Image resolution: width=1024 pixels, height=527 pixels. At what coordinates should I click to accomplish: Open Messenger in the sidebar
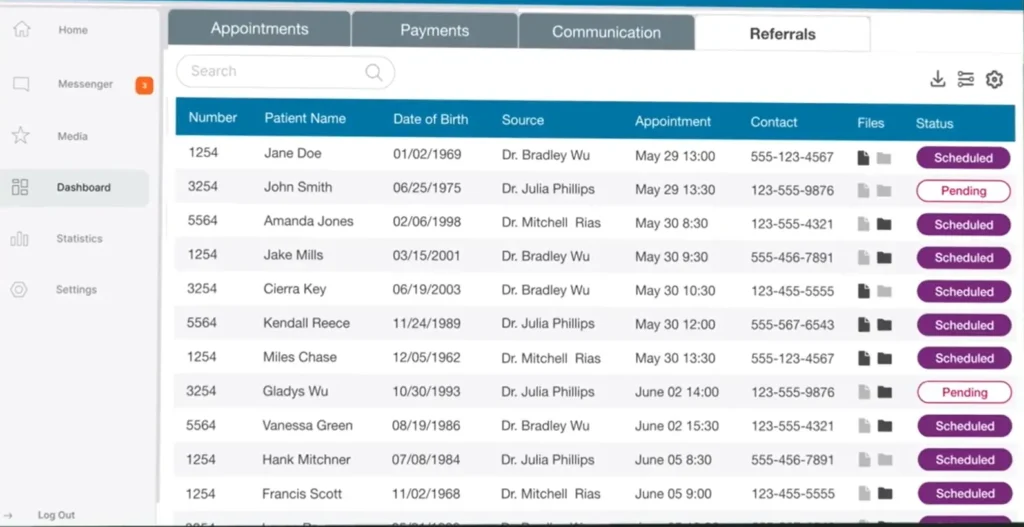click(x=86, y=84)
